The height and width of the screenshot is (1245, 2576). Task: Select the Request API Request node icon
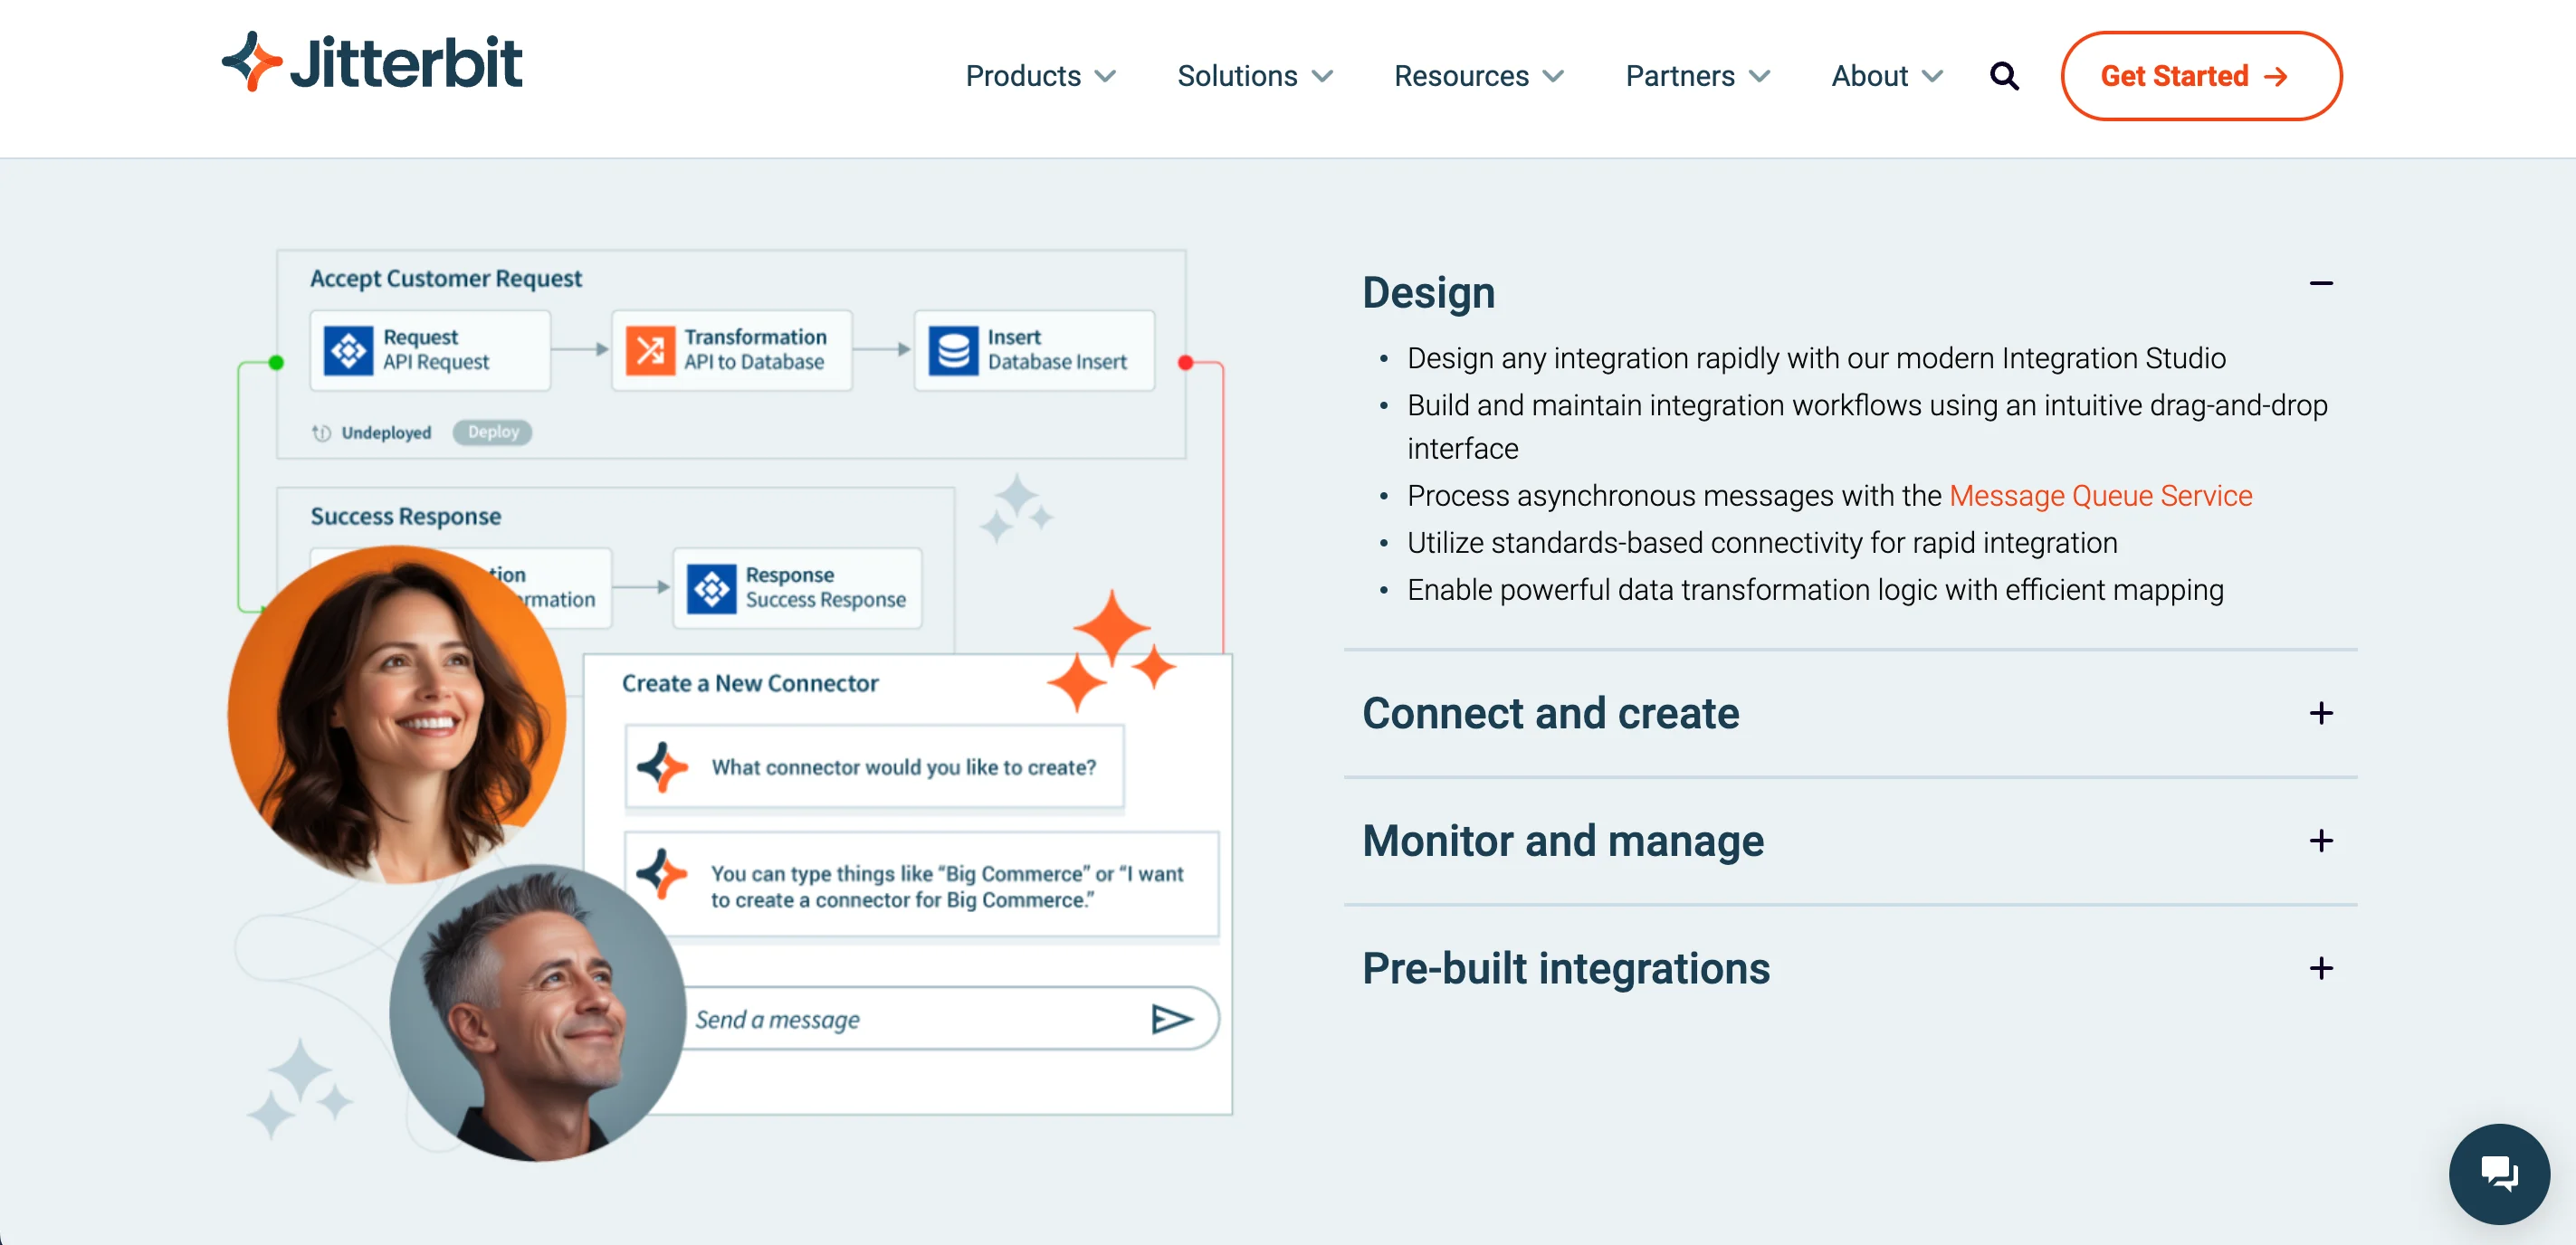[351, 350]
